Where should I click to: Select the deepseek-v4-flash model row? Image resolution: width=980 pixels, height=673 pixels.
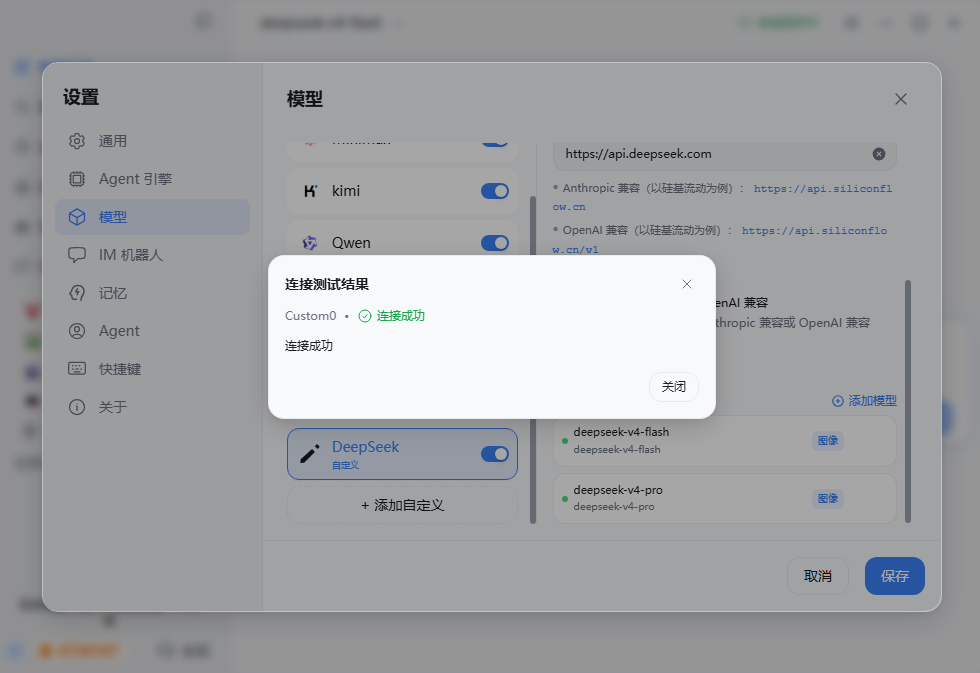click(725, 441)
